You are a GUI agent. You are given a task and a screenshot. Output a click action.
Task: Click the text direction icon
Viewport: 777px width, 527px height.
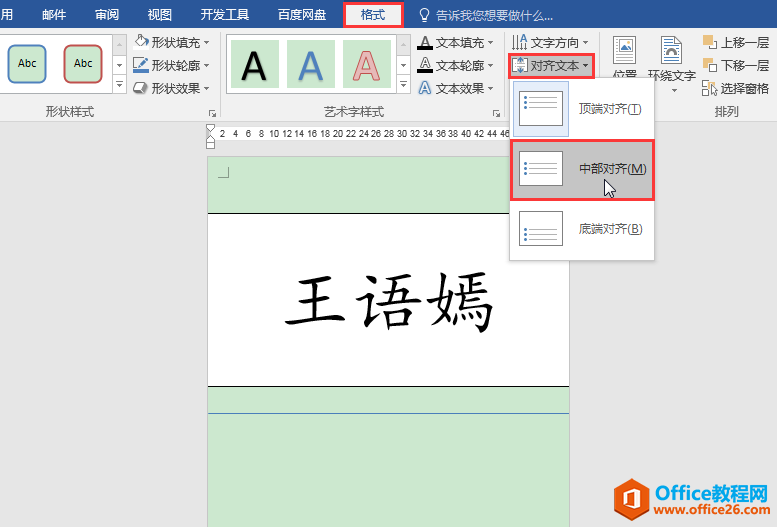[519, 43]
